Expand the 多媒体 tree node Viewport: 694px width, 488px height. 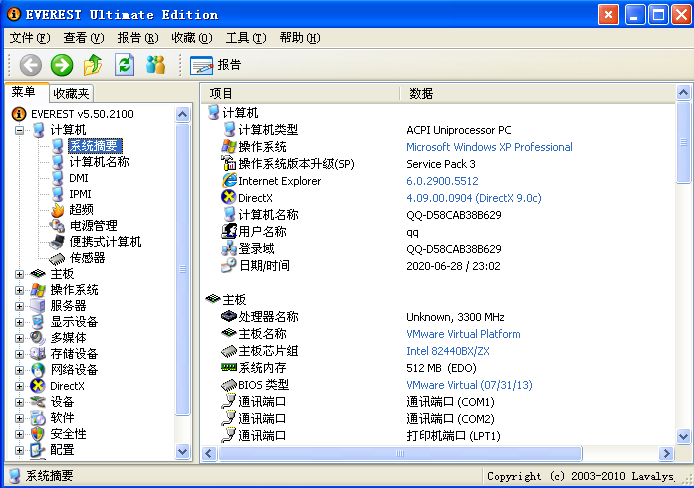pyautogui.click(x=19, y=338)
